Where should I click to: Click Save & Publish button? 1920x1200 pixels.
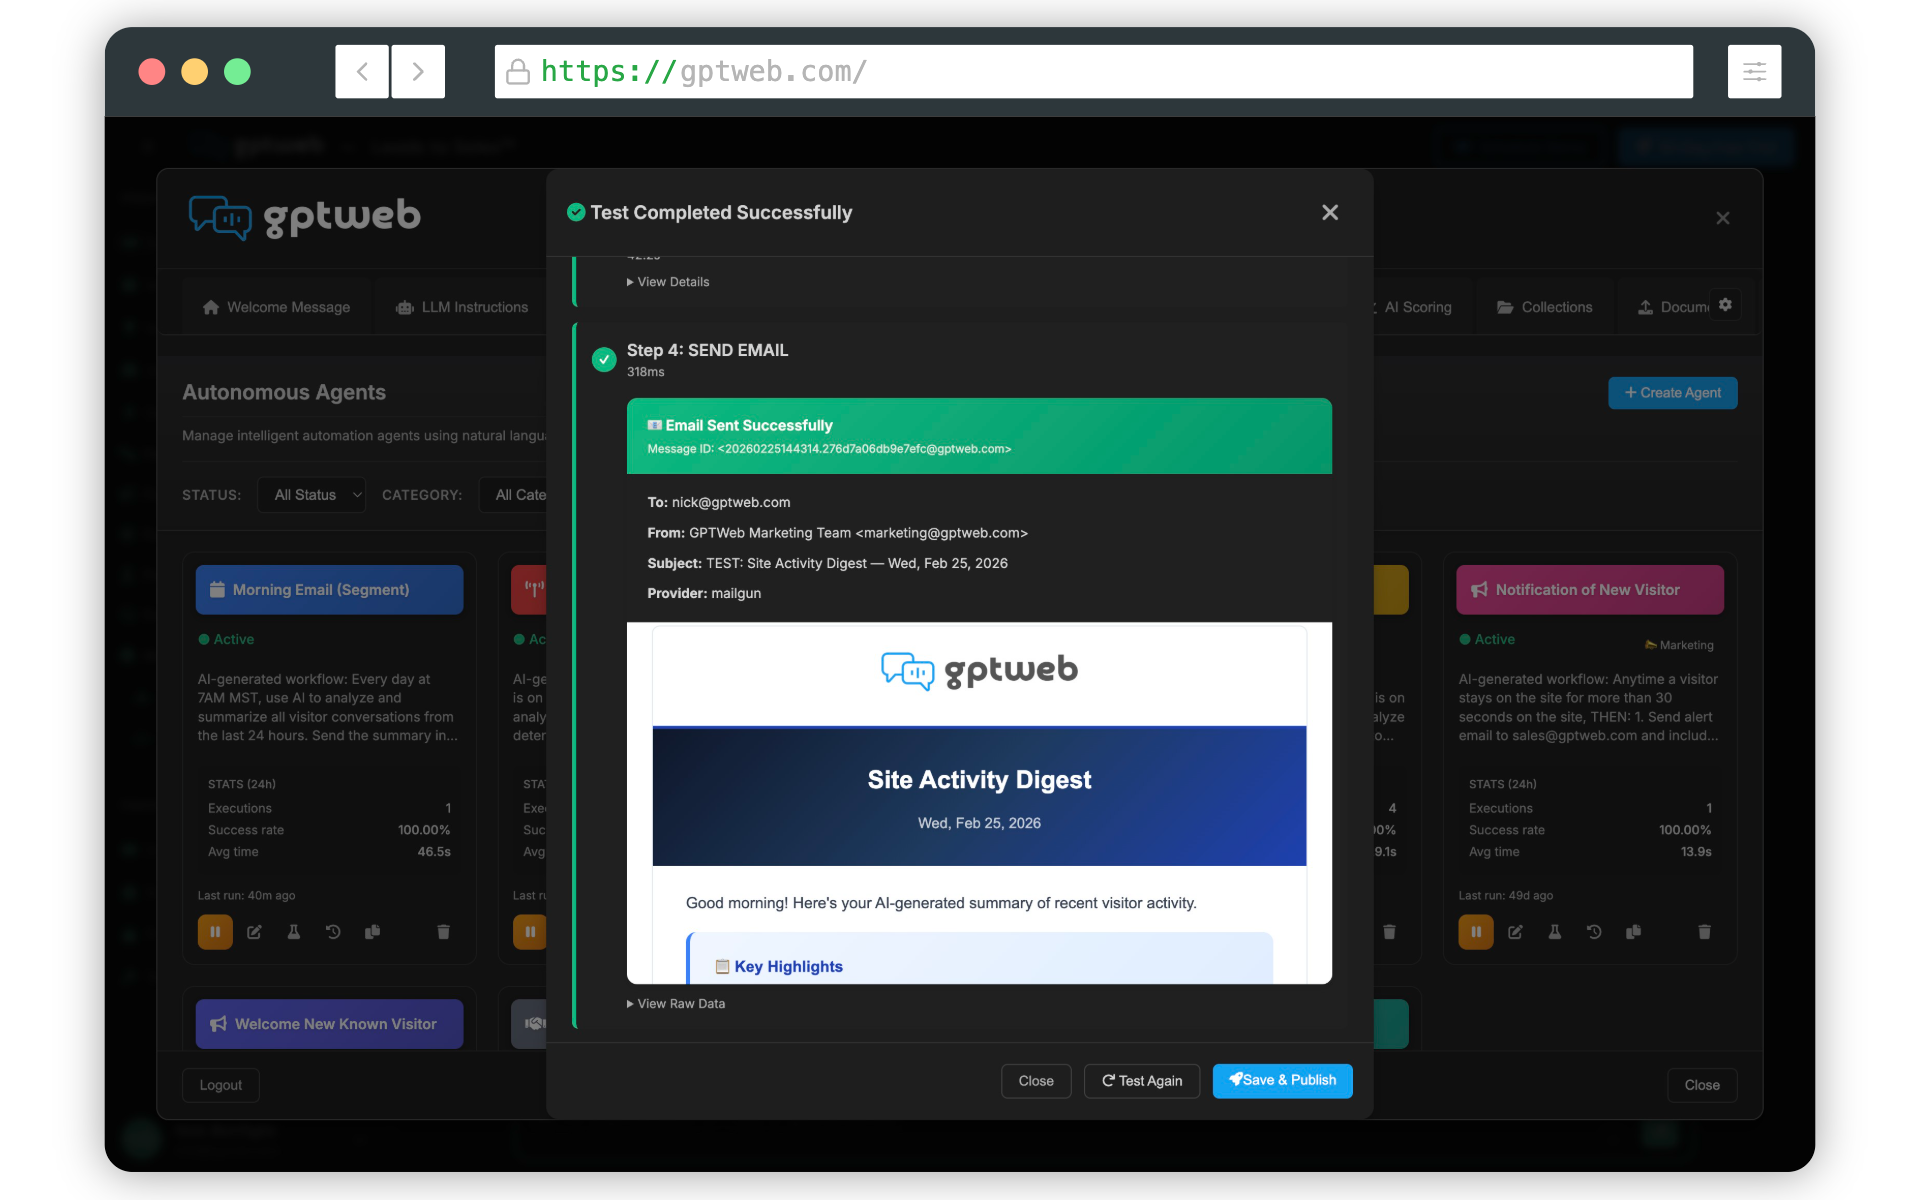coord(1282,1080)
